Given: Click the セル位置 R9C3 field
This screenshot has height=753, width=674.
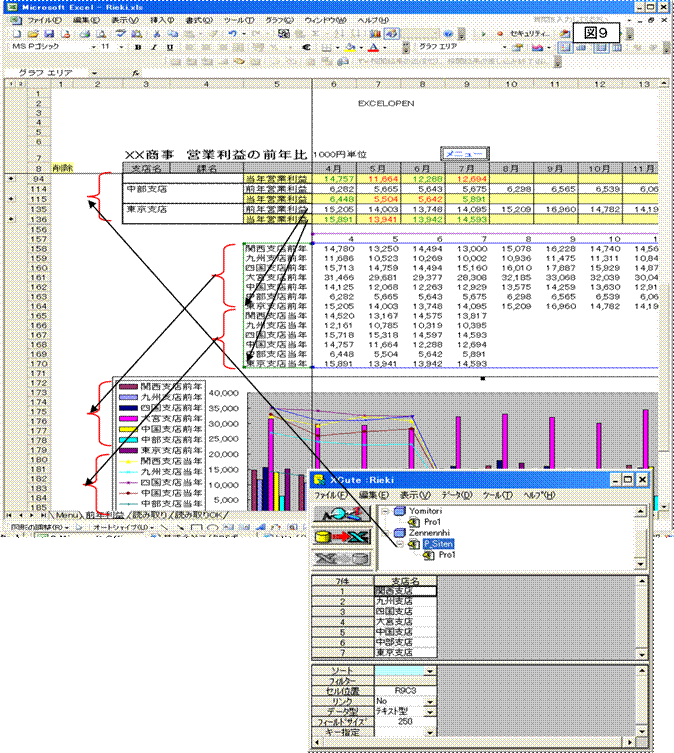Looking at the screenshot, I should 405,691.
